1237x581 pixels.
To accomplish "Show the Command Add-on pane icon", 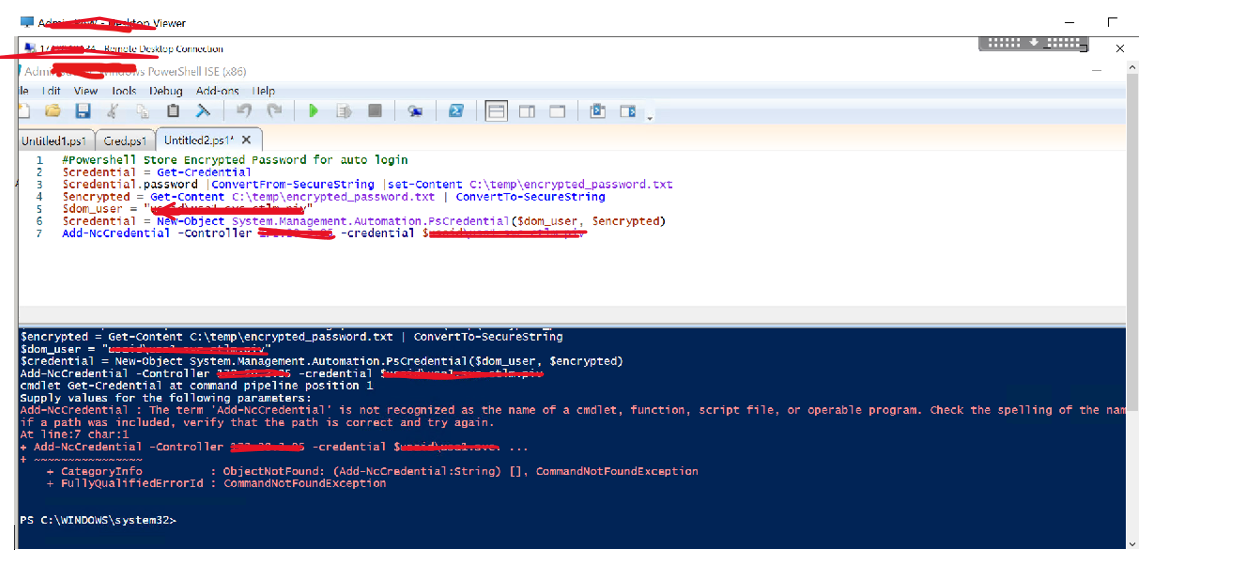I will [x=628, y=111].
